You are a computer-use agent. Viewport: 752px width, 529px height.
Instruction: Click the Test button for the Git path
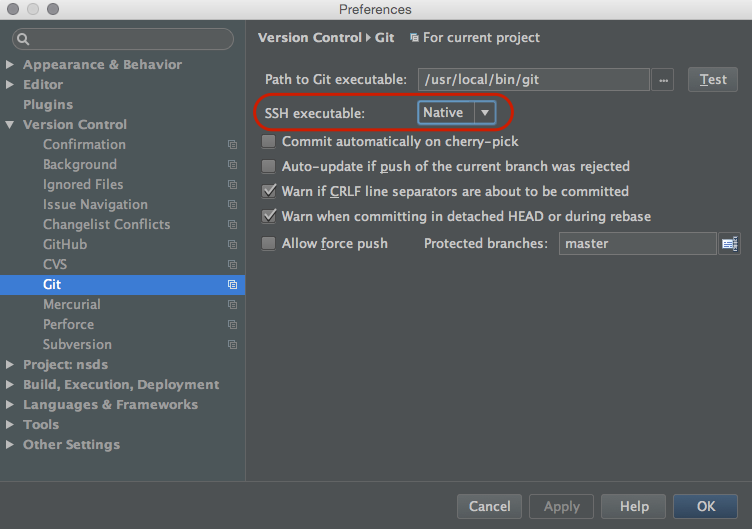click(x=713, y=80)
